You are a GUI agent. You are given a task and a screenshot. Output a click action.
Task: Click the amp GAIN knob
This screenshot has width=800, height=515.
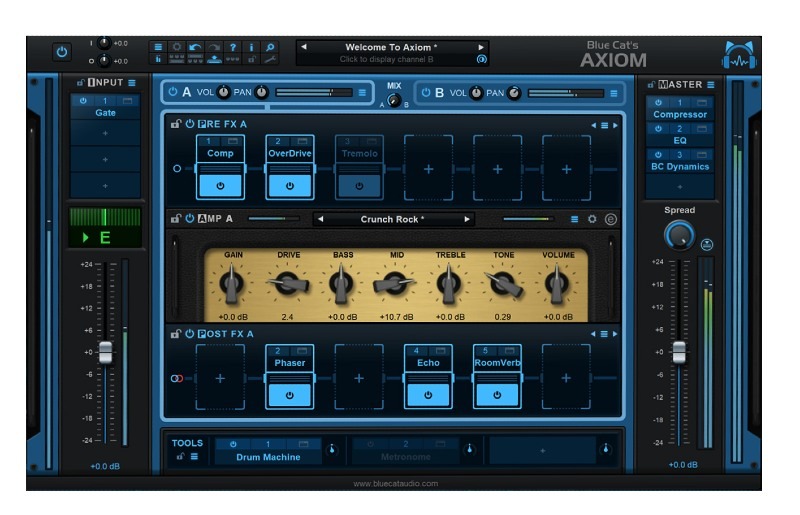click(x=231, y=284)
